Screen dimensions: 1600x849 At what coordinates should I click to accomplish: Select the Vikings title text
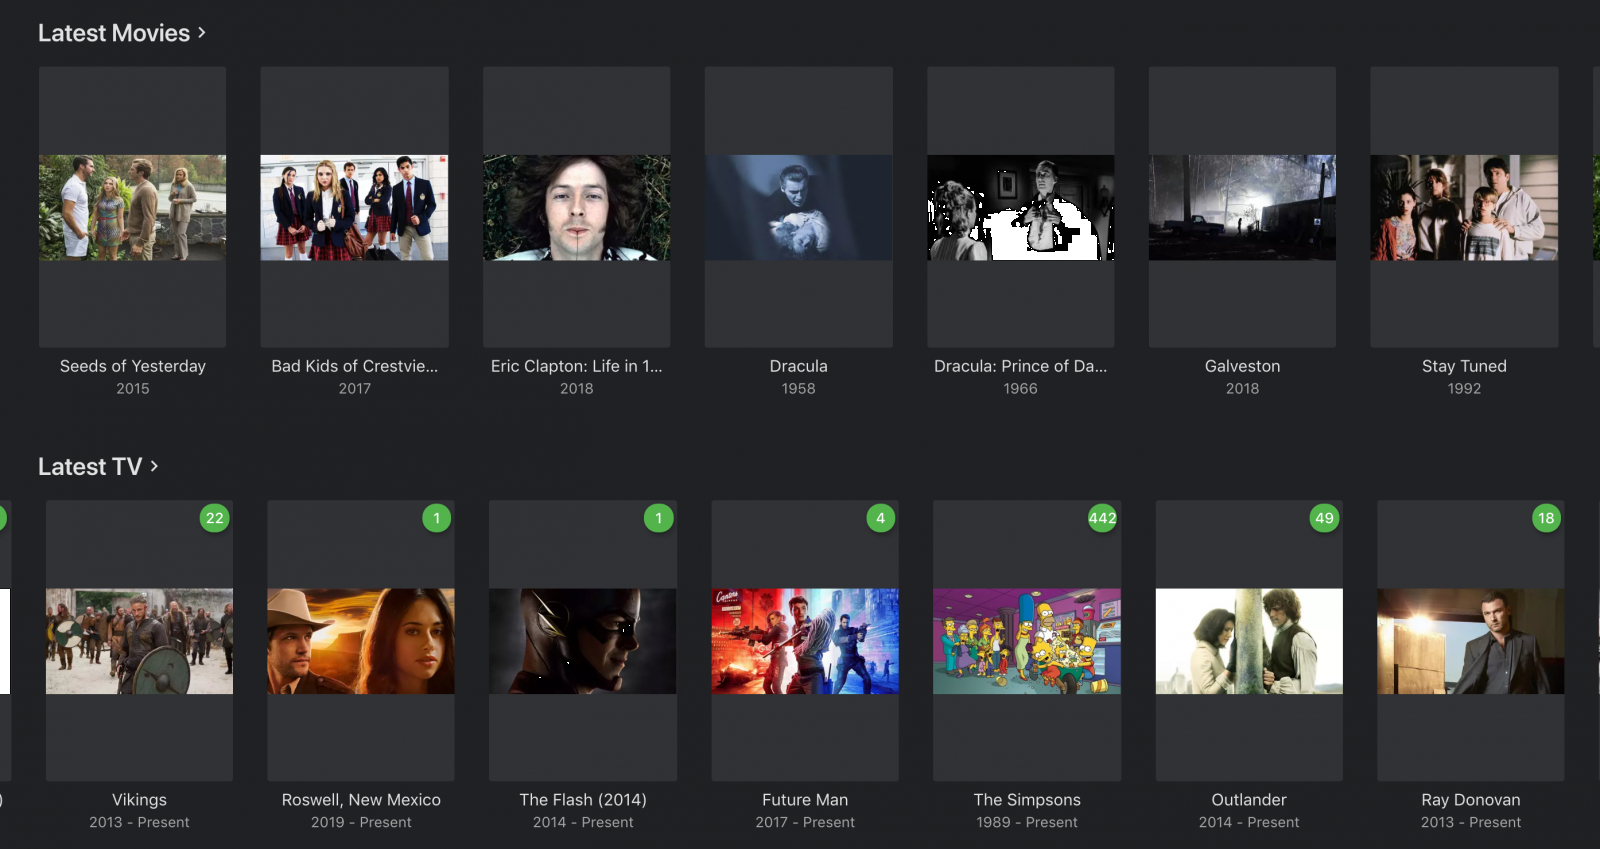point(140,800)
